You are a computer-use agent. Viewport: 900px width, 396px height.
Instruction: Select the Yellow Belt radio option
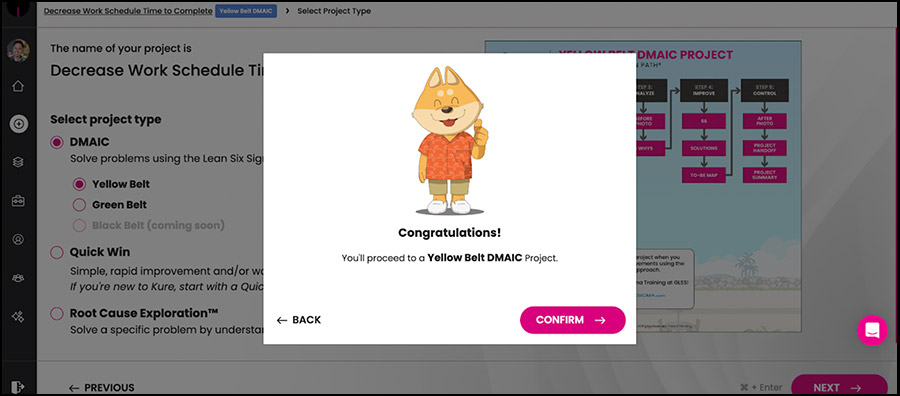tap(79, 184)
